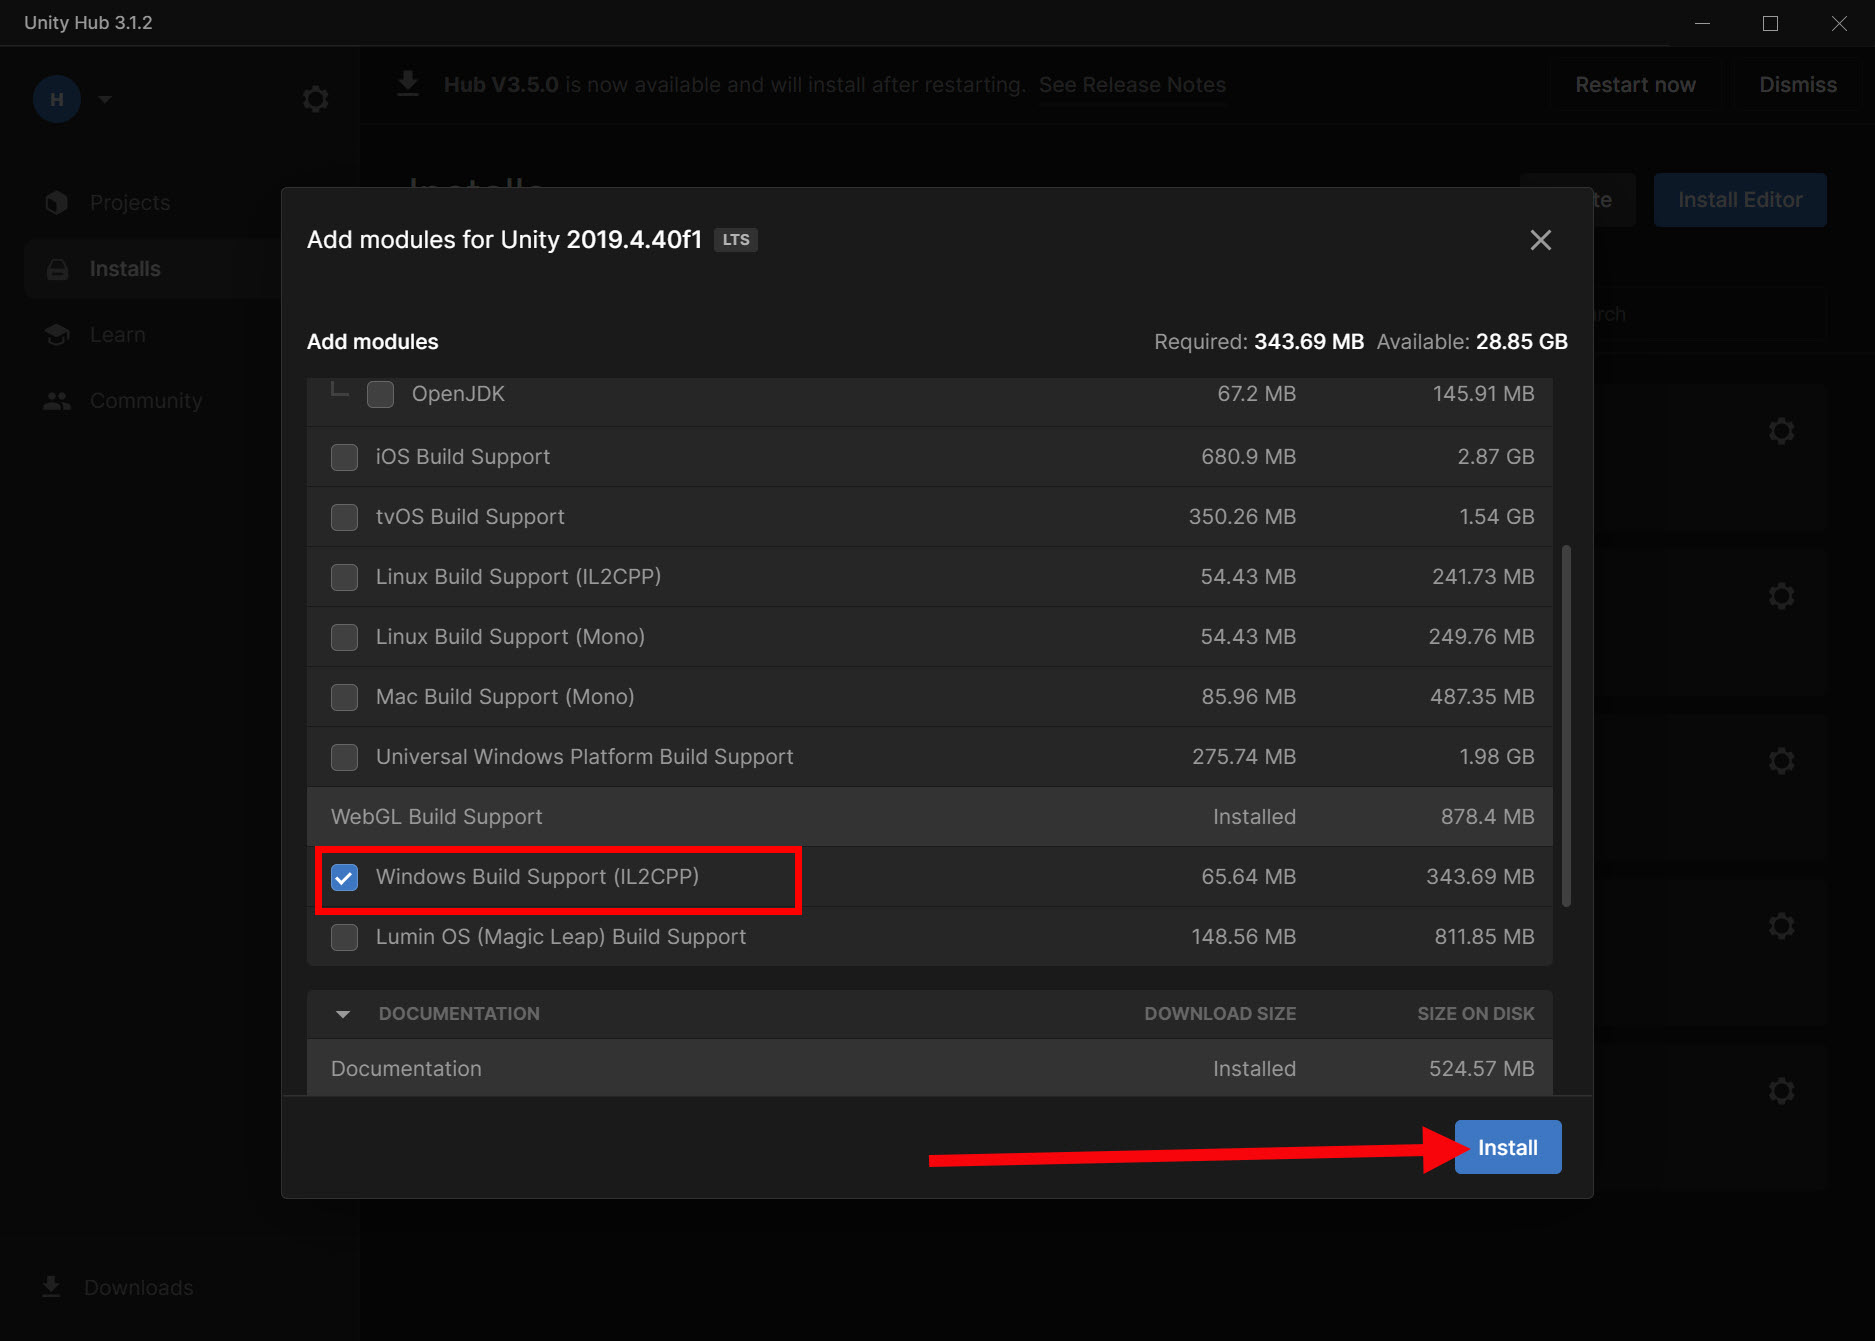Collapse the Documentation section arrow
Viewport: 1875px width, 1341px height.
click(343, 1014)
